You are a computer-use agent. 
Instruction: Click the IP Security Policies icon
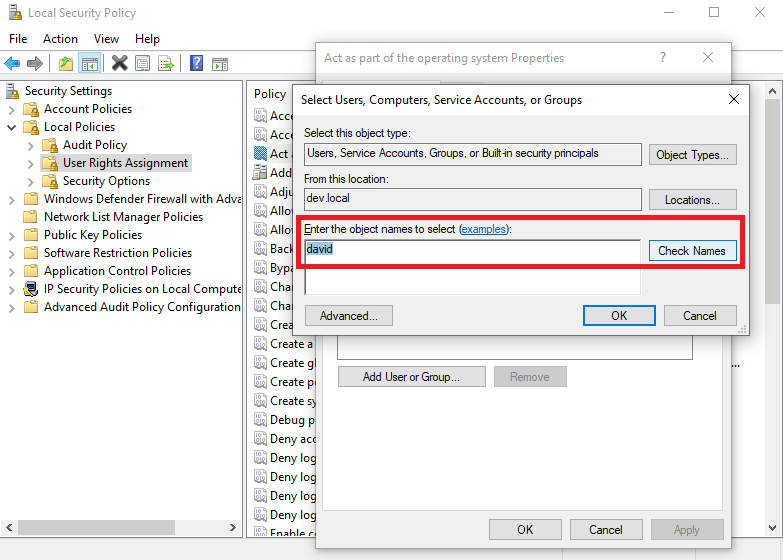[31, 289]
